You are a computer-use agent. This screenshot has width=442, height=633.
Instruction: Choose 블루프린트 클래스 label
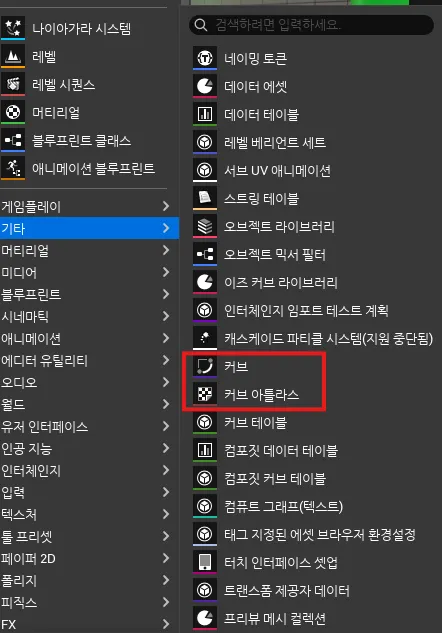82,140
